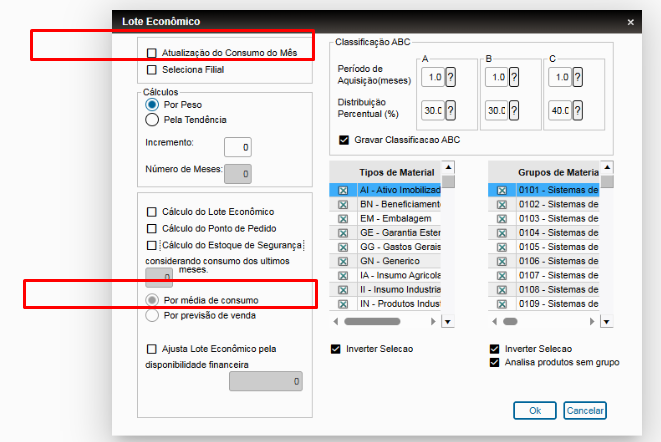Toggle the GE - Garantia Estendida row checkbox
Viewport: 661px width, 442px height.
(343, 233)
